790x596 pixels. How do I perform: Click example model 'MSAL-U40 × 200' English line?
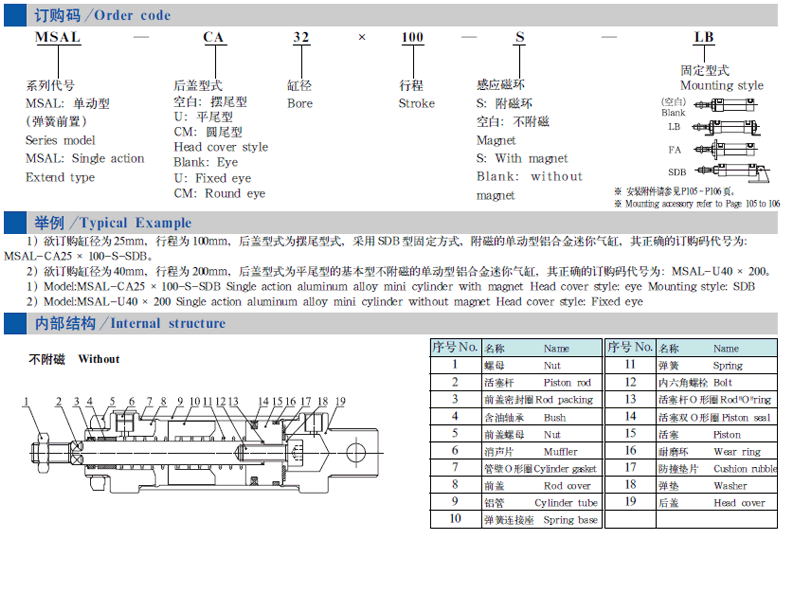(335, 301)
